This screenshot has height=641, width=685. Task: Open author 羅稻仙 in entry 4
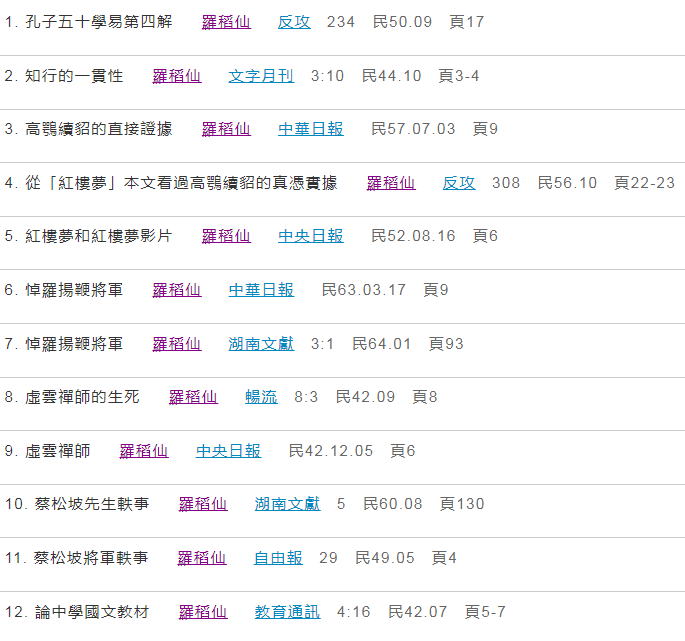pyautogui.click(x=390, y=183)
